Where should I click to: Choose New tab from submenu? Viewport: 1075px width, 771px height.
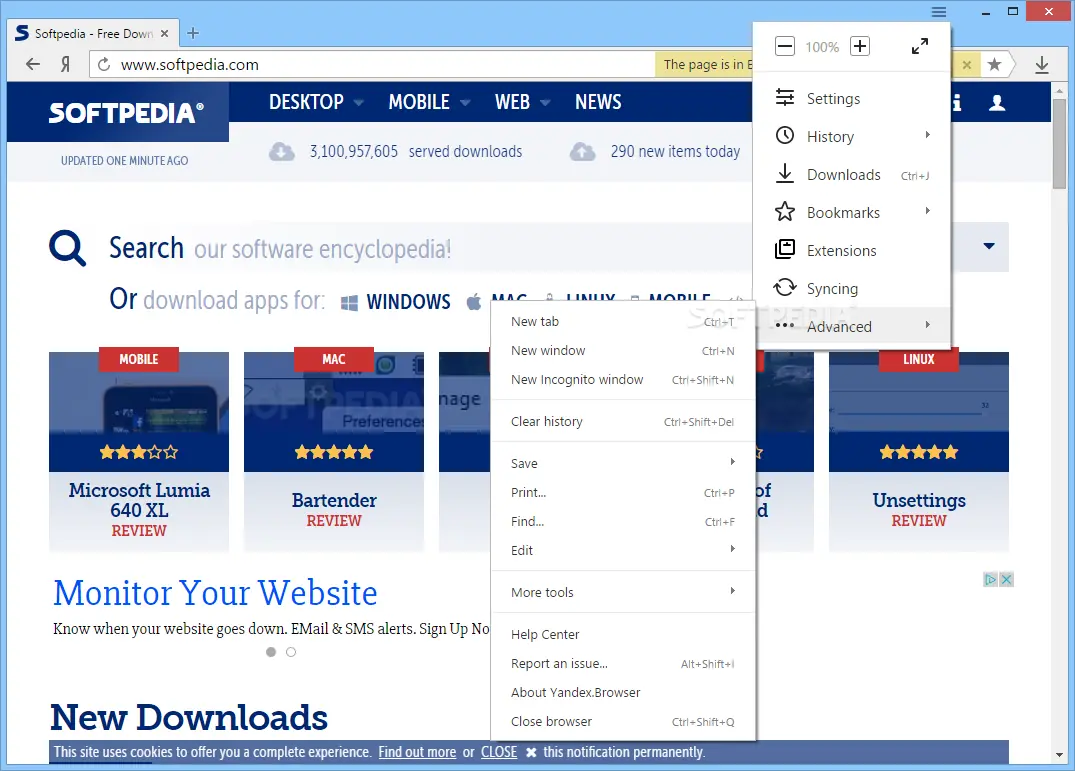[623, 321]
